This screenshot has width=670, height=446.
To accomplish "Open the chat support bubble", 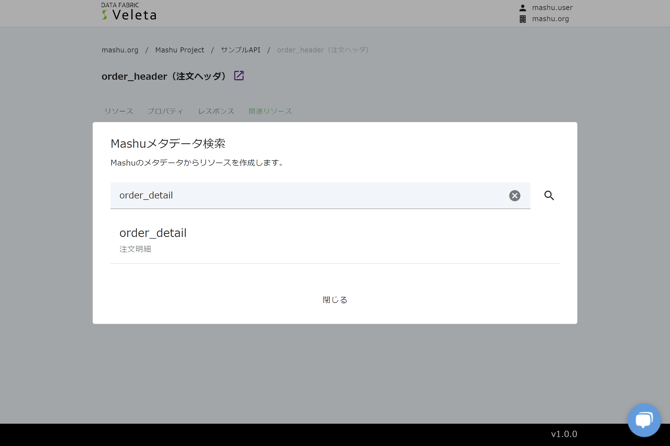I will 644,419.
